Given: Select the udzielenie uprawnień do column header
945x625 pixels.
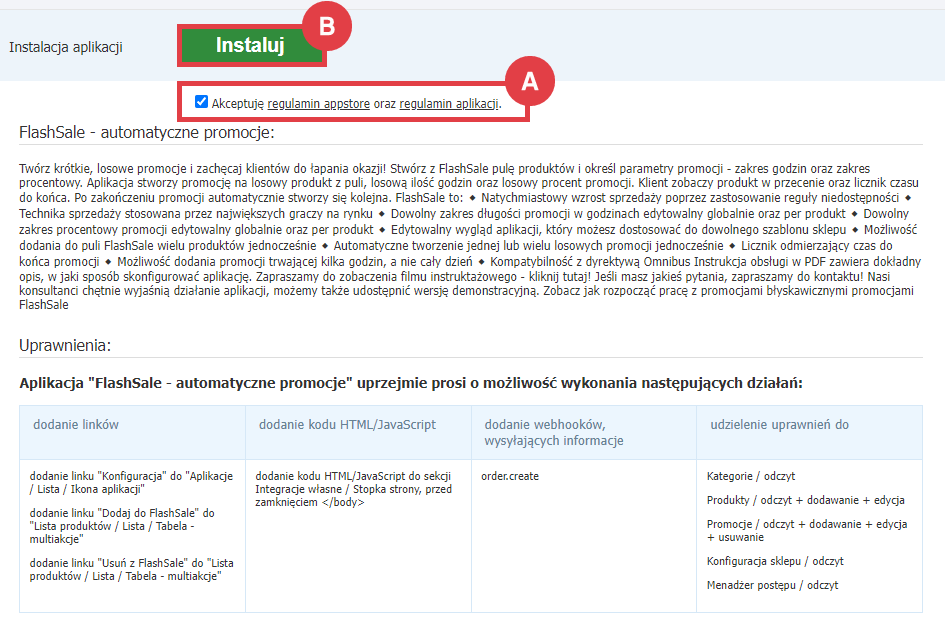Looking at the screenshot, I should point(779,425).
